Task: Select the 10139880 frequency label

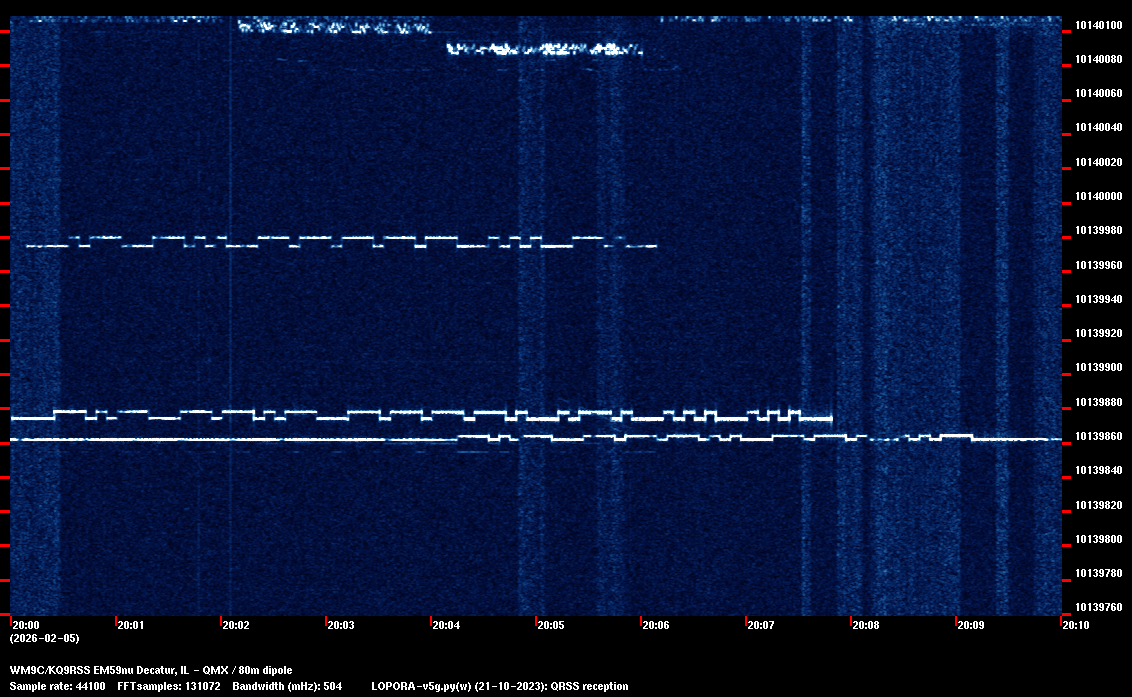Action: tap(1098, 402)
